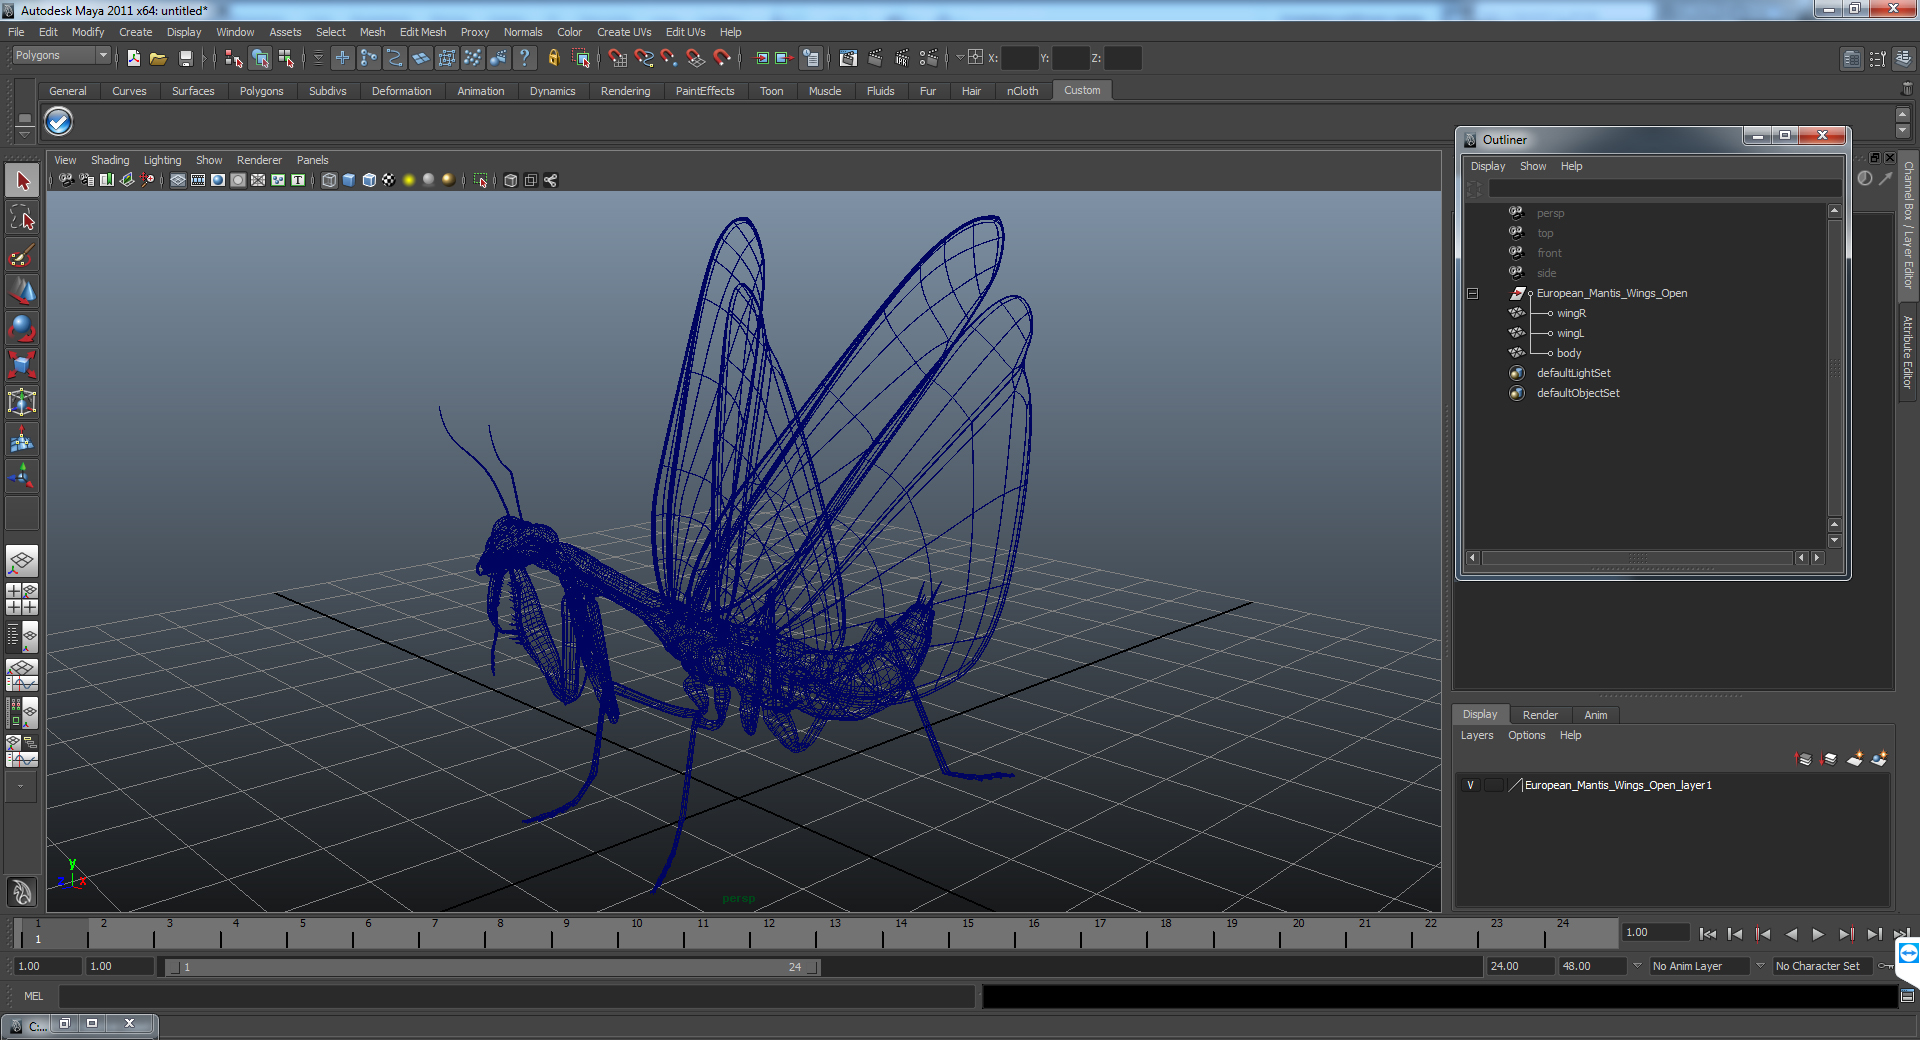Open Outliner Show menu
The image size is (1920, 1040).
pos(1533,166)
